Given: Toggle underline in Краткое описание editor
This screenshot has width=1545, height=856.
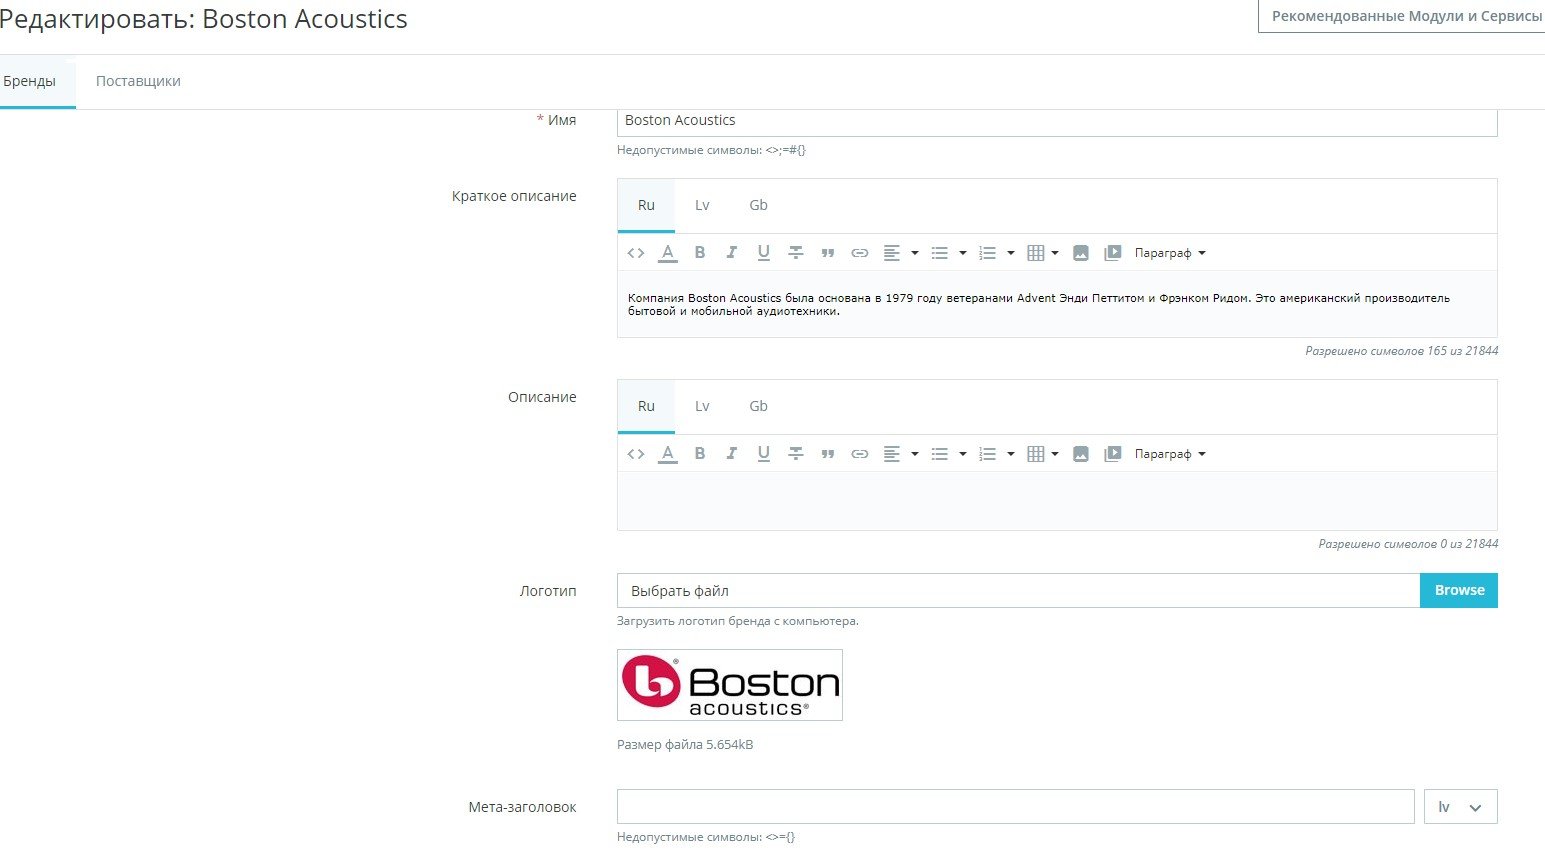Looking at the screenshot, I should click(x=764, y=253).
